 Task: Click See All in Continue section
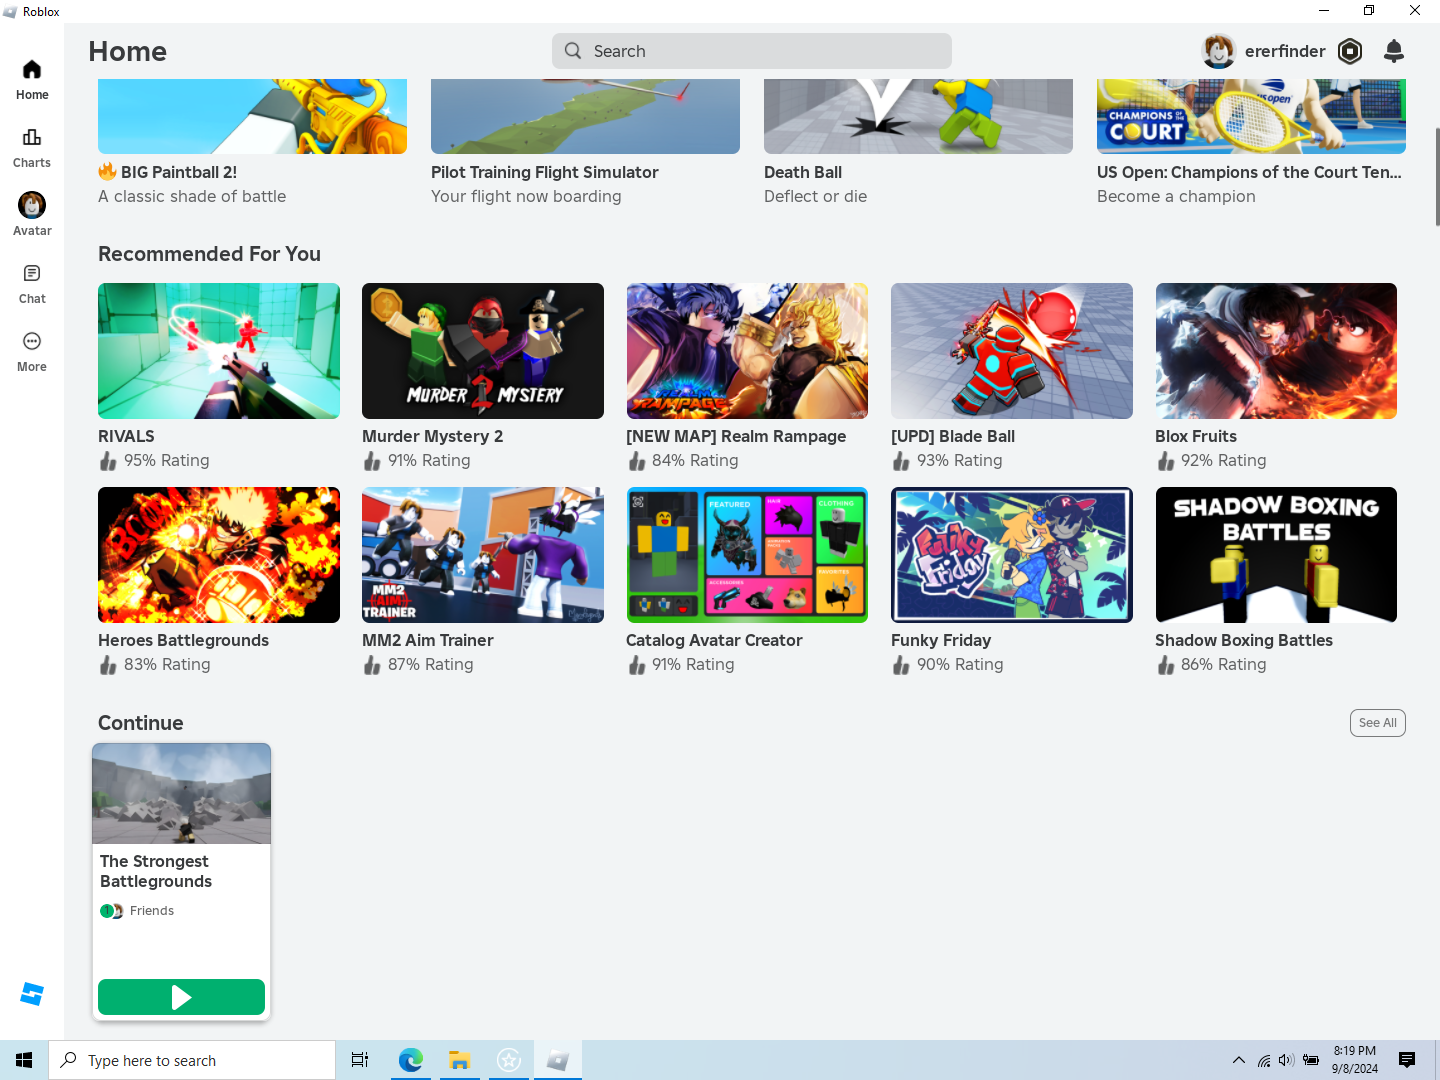pyautogui.click(x=1377, y=723)
